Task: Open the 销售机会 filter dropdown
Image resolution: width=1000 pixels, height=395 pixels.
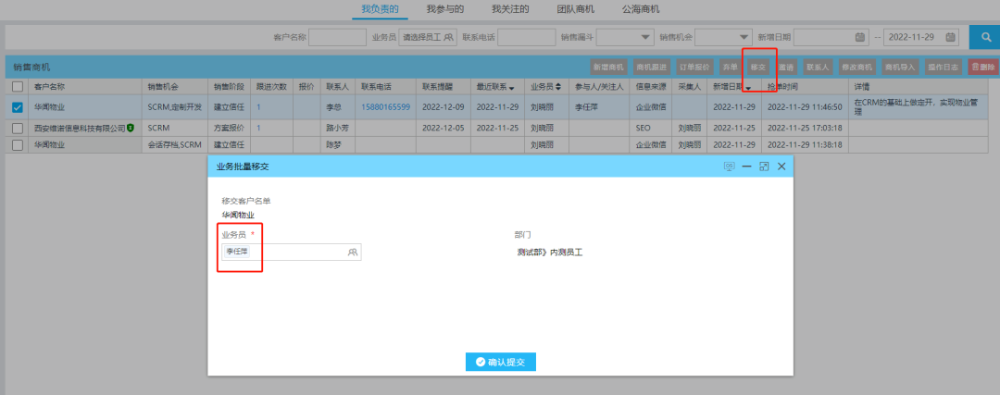Action: point(724,37)
